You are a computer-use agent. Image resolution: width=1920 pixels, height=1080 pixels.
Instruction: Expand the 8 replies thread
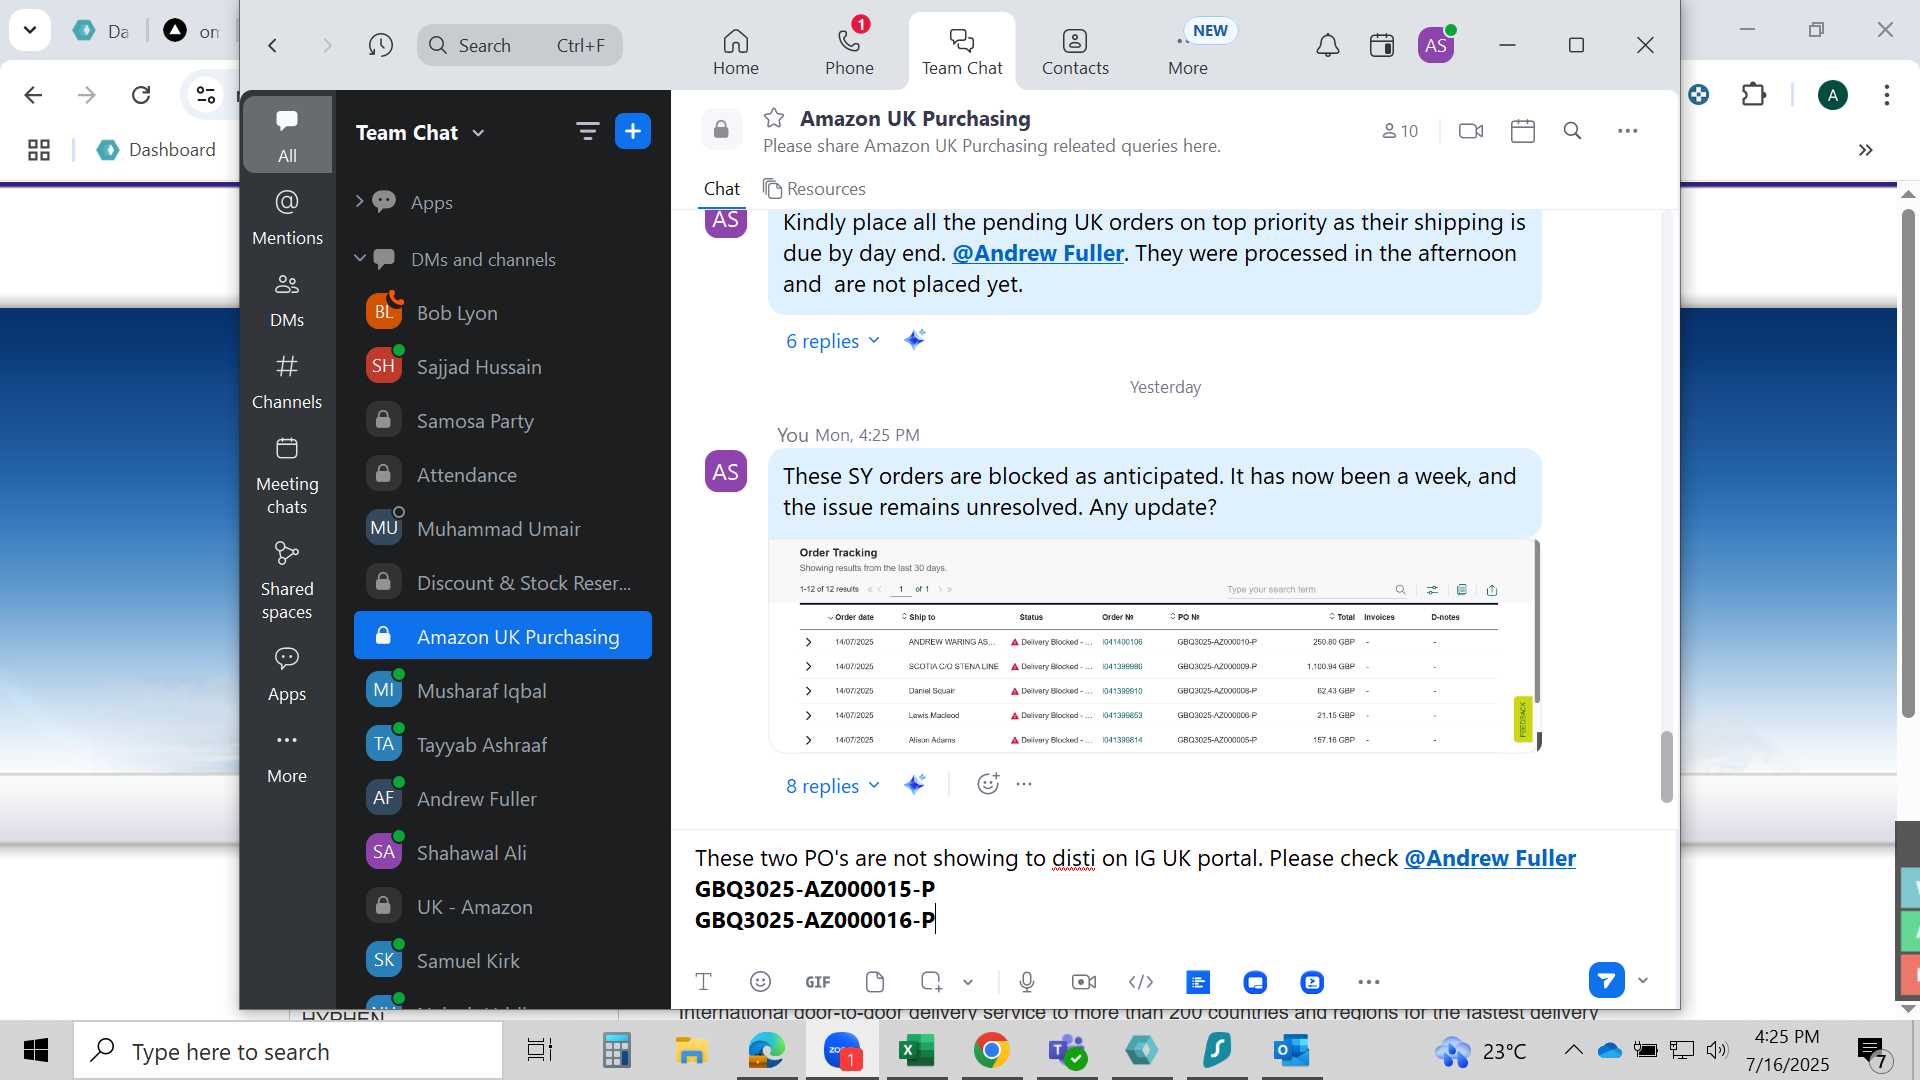(832, 786)
